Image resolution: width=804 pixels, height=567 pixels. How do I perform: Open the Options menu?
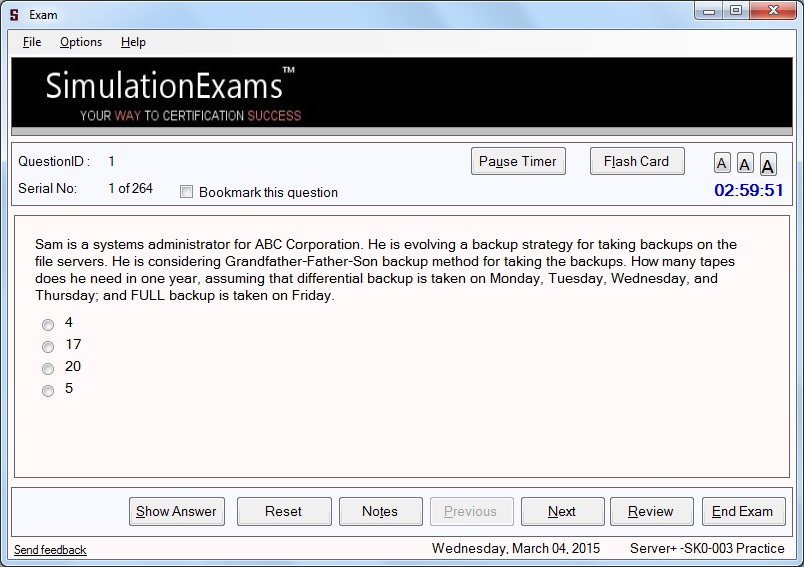81,42
